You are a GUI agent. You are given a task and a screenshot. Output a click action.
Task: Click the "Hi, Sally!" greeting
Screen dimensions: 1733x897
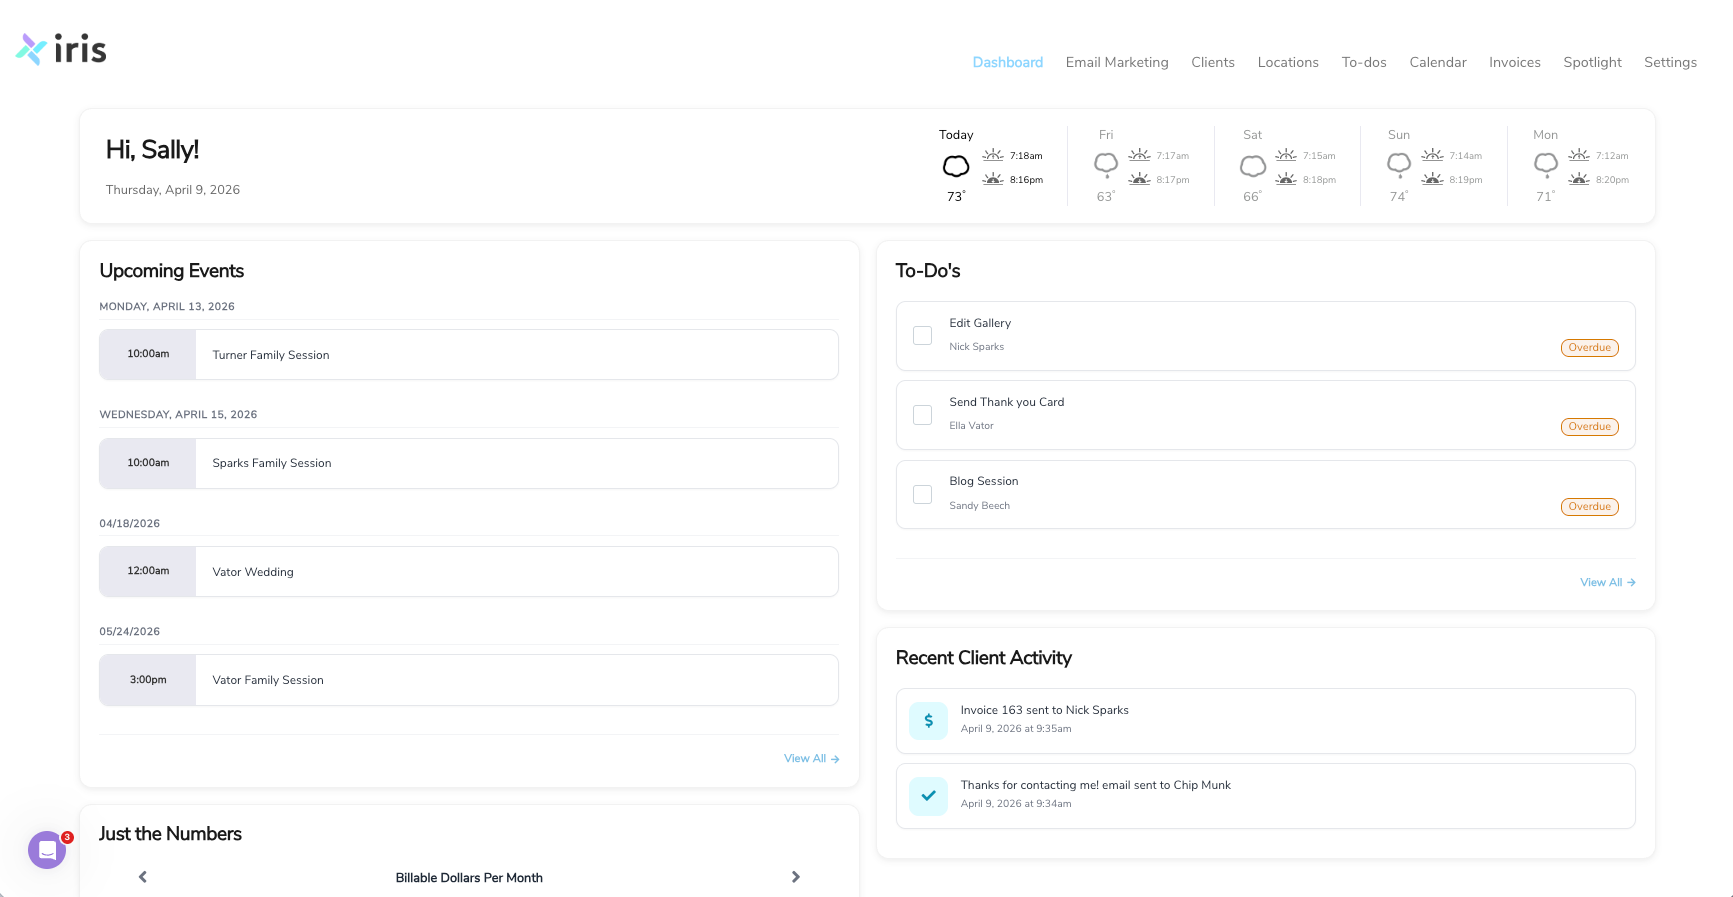[x=152, y=150]
